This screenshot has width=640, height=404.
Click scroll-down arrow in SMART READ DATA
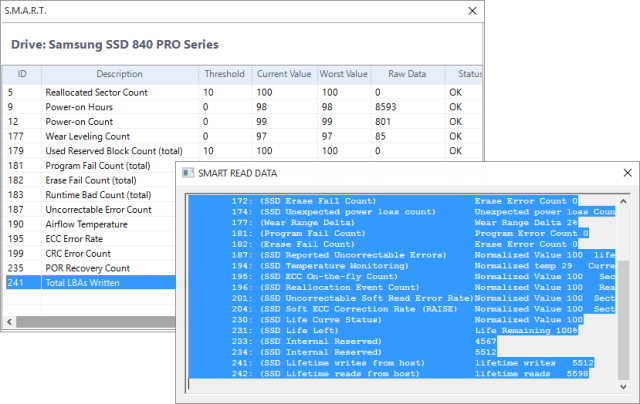click(x=623, y=387)
